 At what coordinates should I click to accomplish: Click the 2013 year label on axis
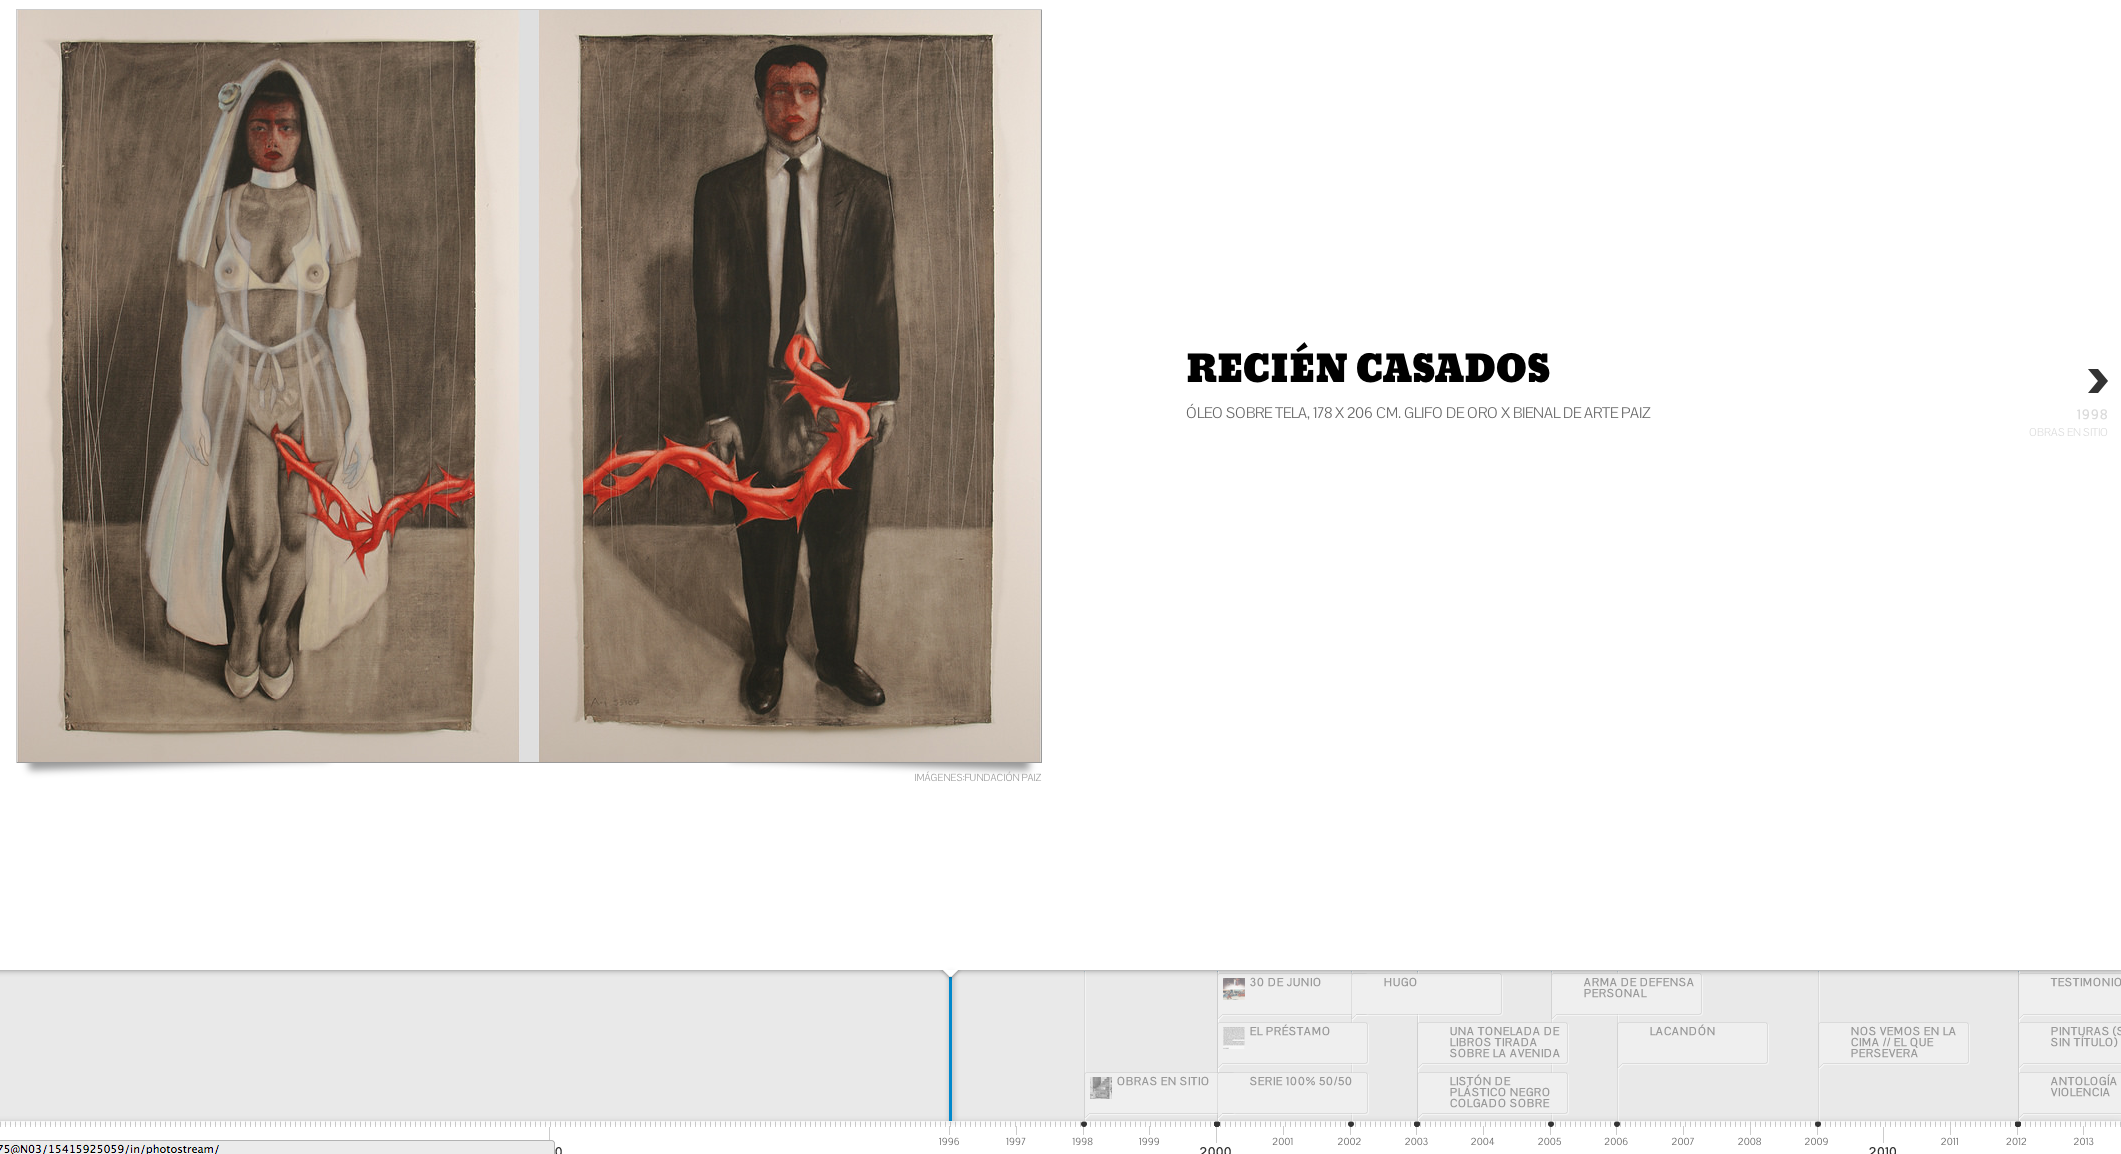[x=2083, y=1142]
